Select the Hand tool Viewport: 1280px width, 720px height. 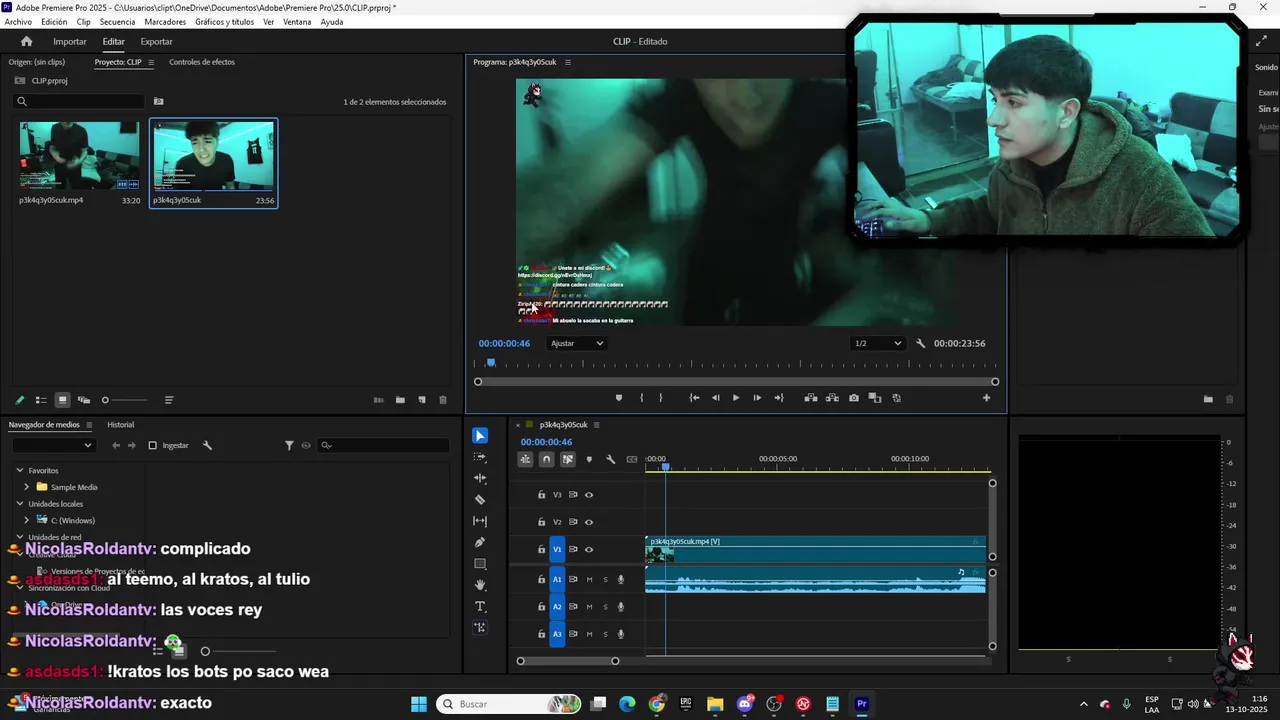click(x=480, y=585)
